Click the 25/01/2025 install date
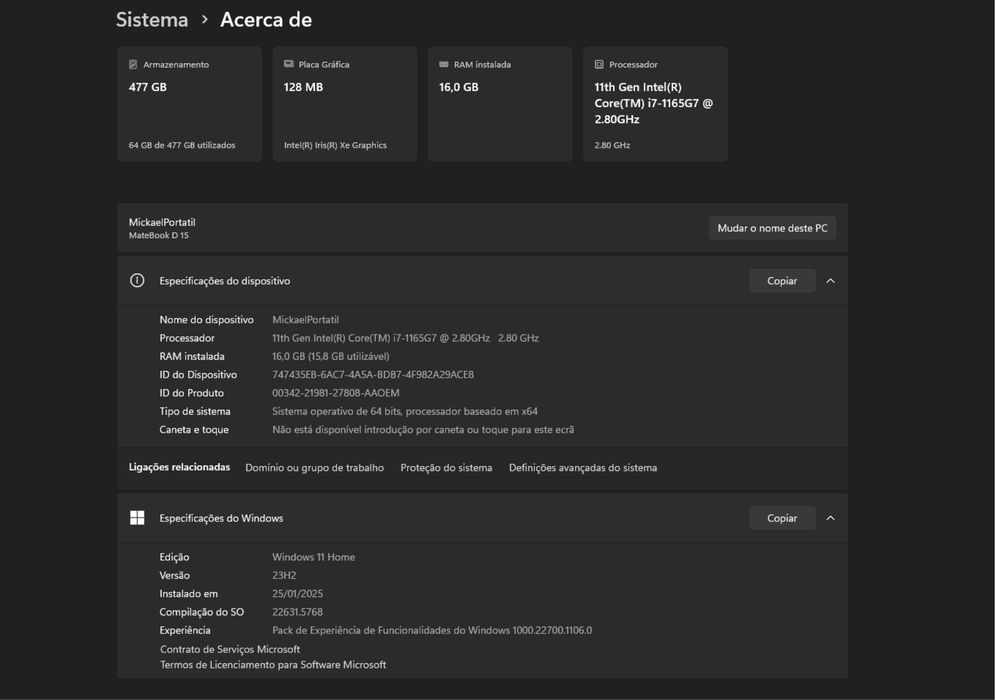The height and width of the screenshot is (700, 995). click(298, 593)
